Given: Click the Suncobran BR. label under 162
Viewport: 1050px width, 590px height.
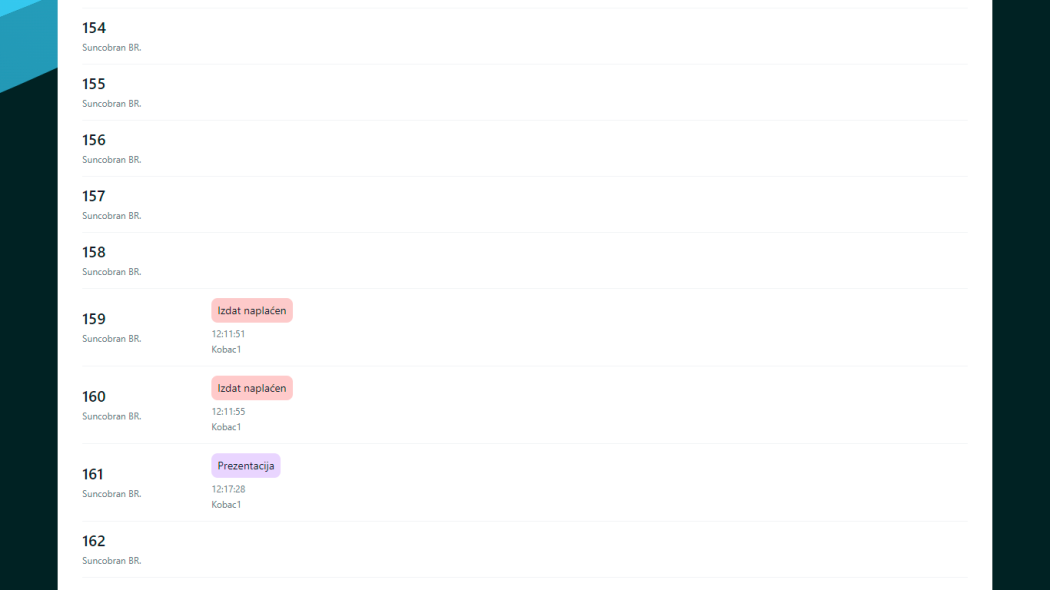Looking at the screenshot, I should pyautogui.click(x=112, y=561).
